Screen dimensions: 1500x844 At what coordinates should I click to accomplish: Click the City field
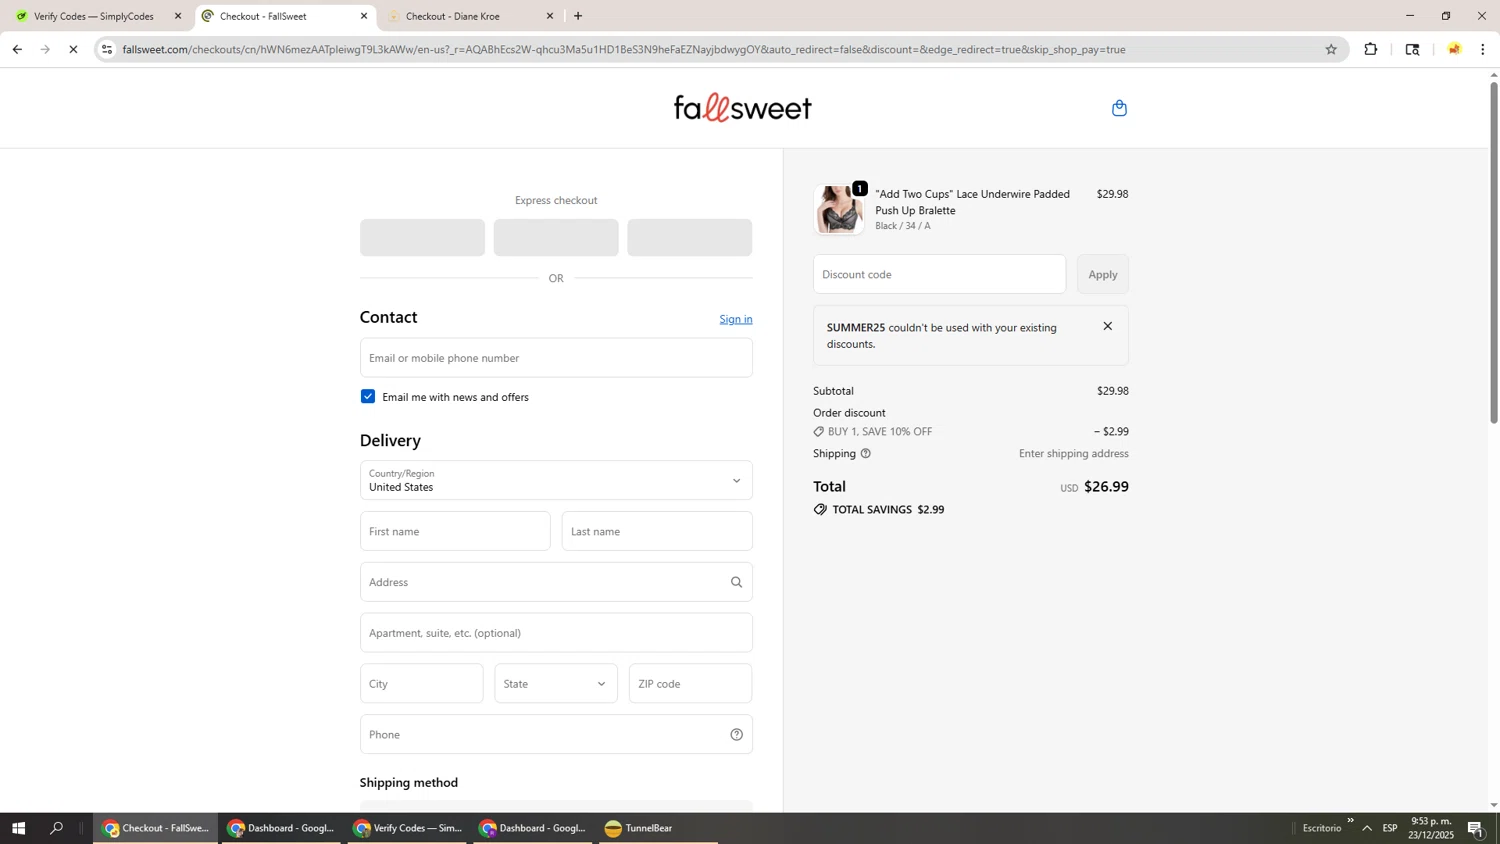[421, 684]
